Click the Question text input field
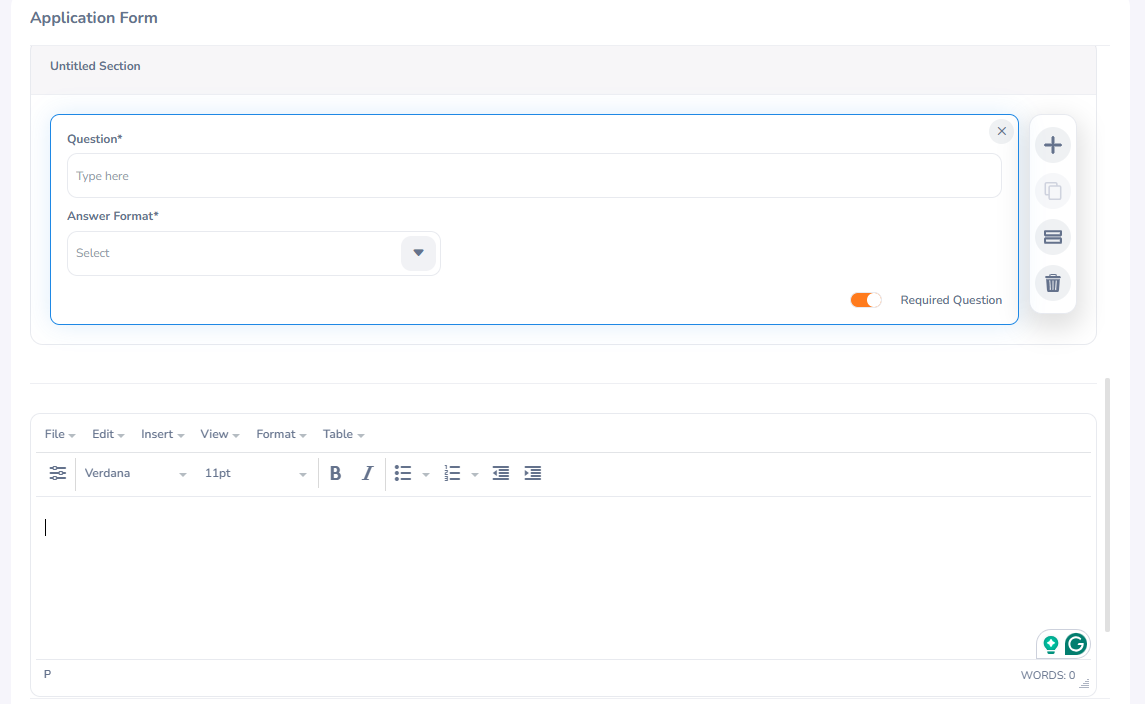 pyautogui.click(x=534, y=176)
